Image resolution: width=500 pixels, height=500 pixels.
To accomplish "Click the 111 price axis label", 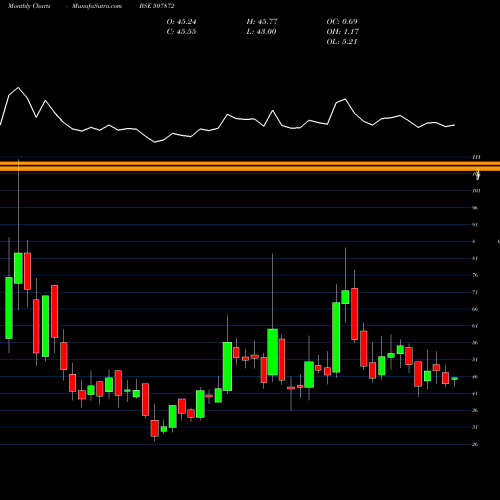I will (x=476, y=157).
